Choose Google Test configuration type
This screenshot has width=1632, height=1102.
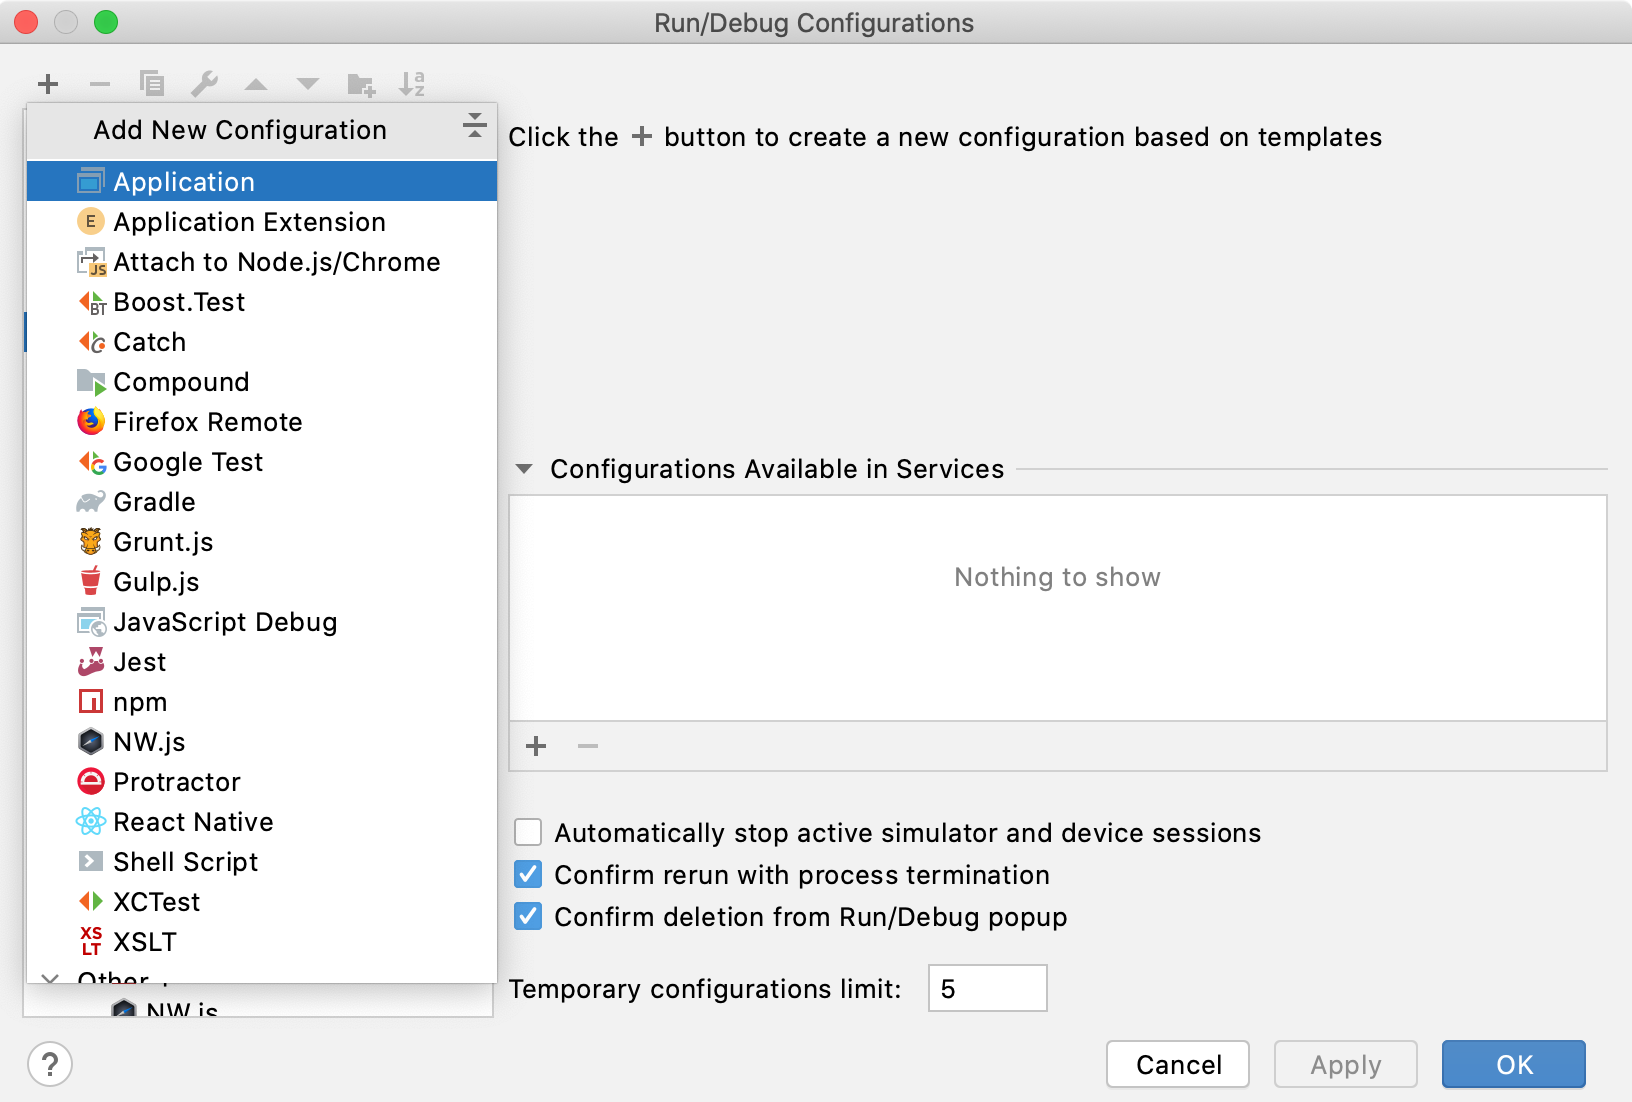coord(262,461)
